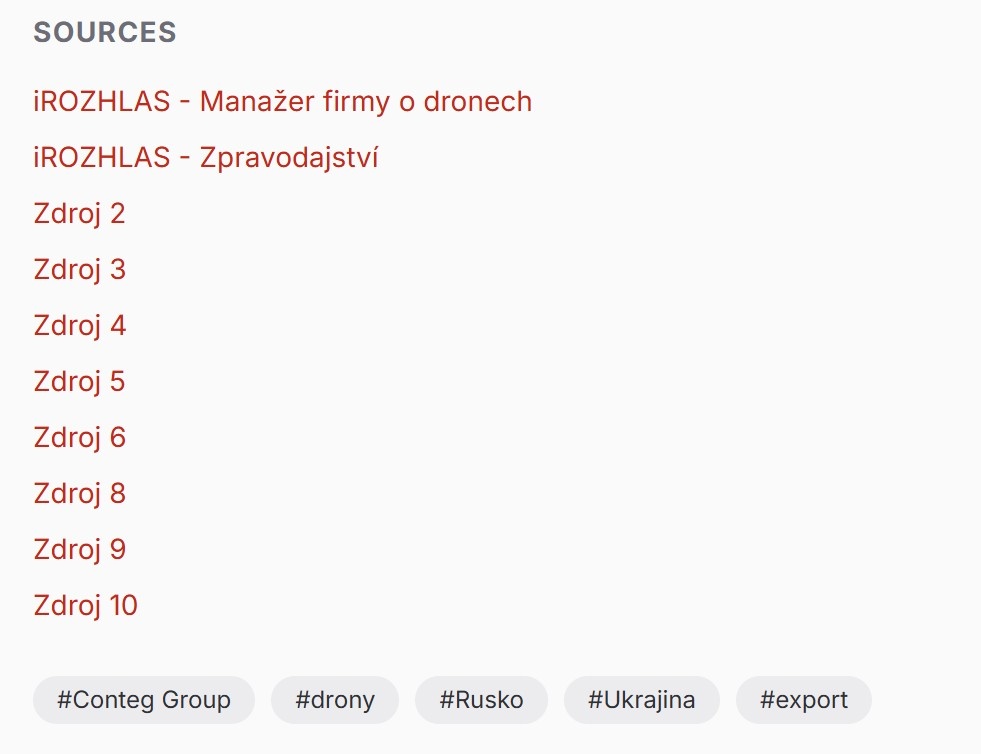Choose the #export tag
Image resolution: width=981 pixels, height=754 pixels.
coord(804,700)
